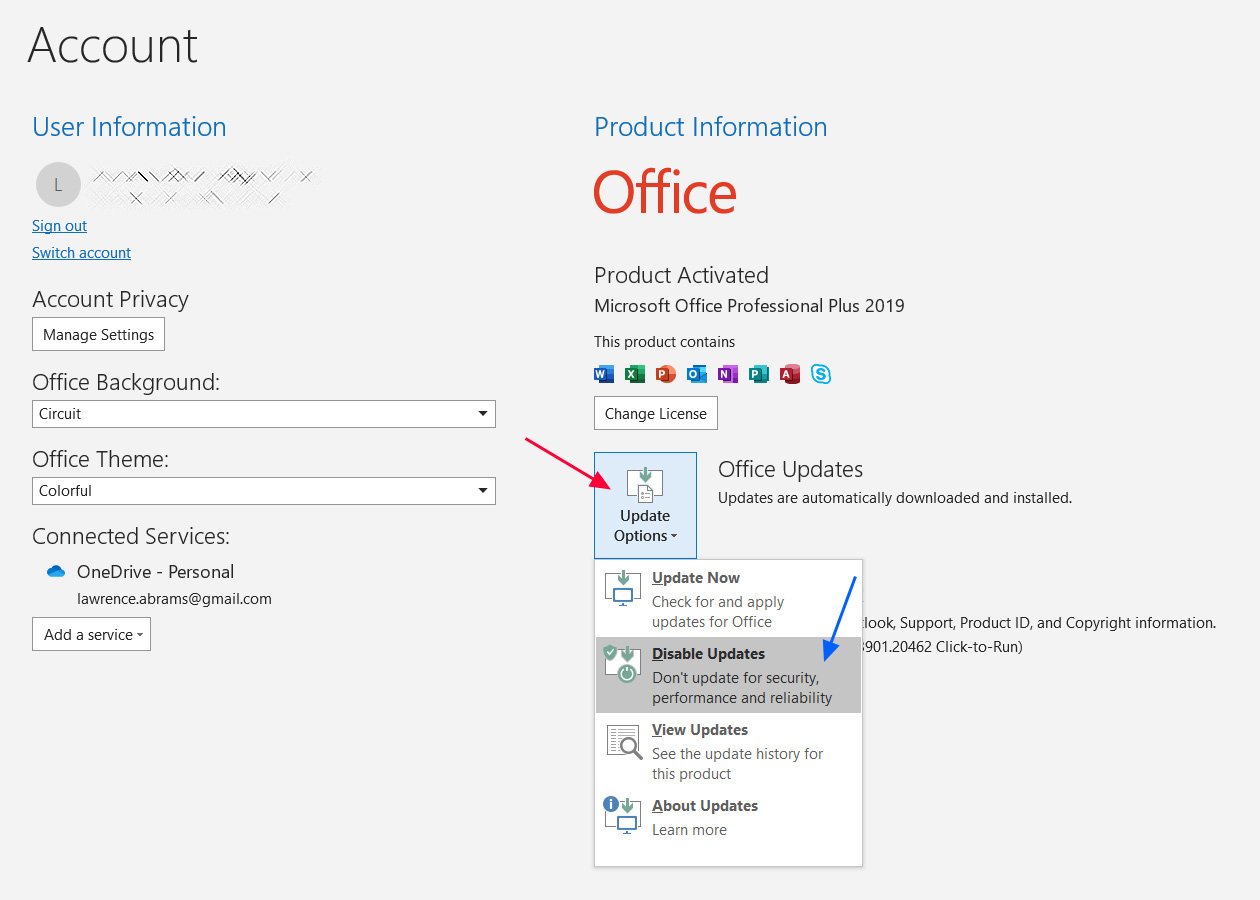
Task: Open Manage Settings for Account Privacy
Action: [98, 335]
